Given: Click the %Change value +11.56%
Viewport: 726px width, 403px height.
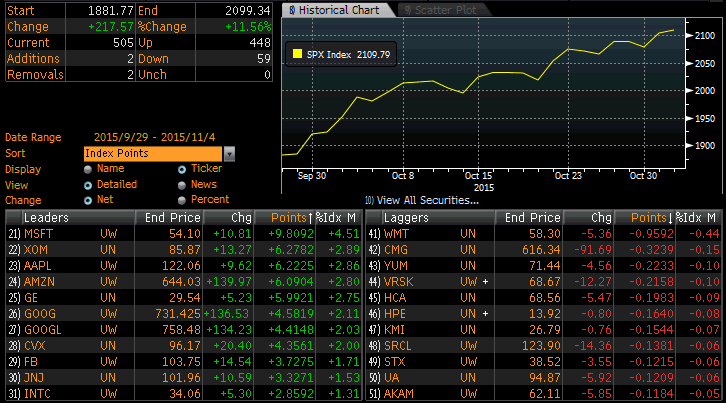Looking at the screenshot, I should (x=248, y=27).
